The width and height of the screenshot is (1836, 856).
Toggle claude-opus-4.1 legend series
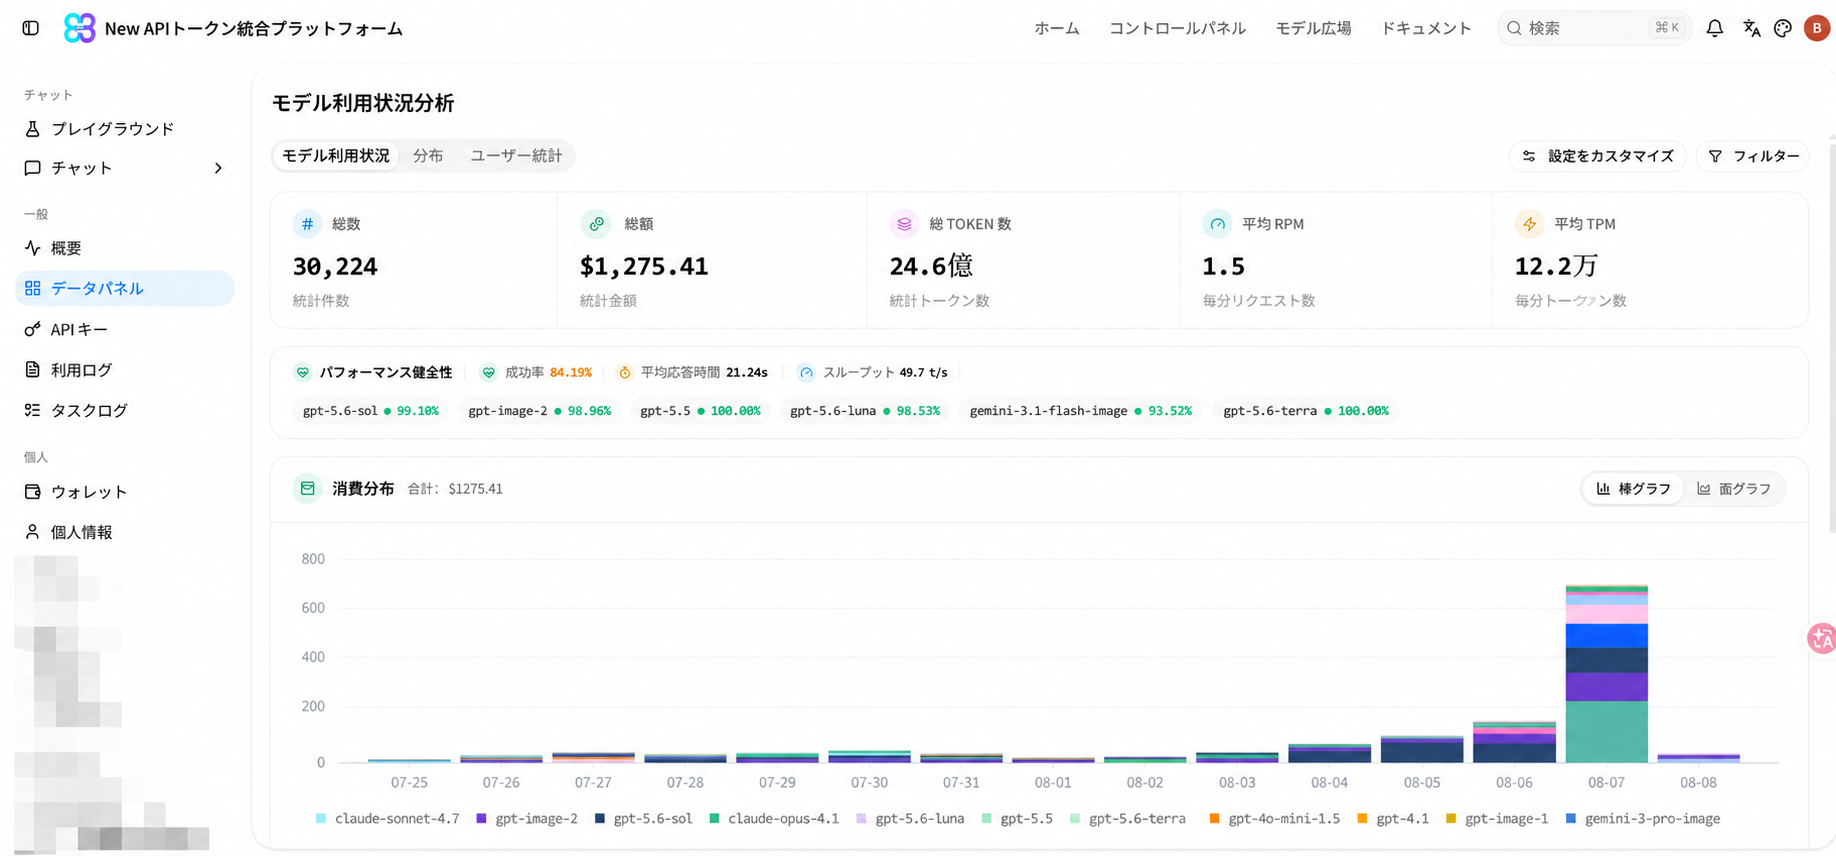[774, 818]
